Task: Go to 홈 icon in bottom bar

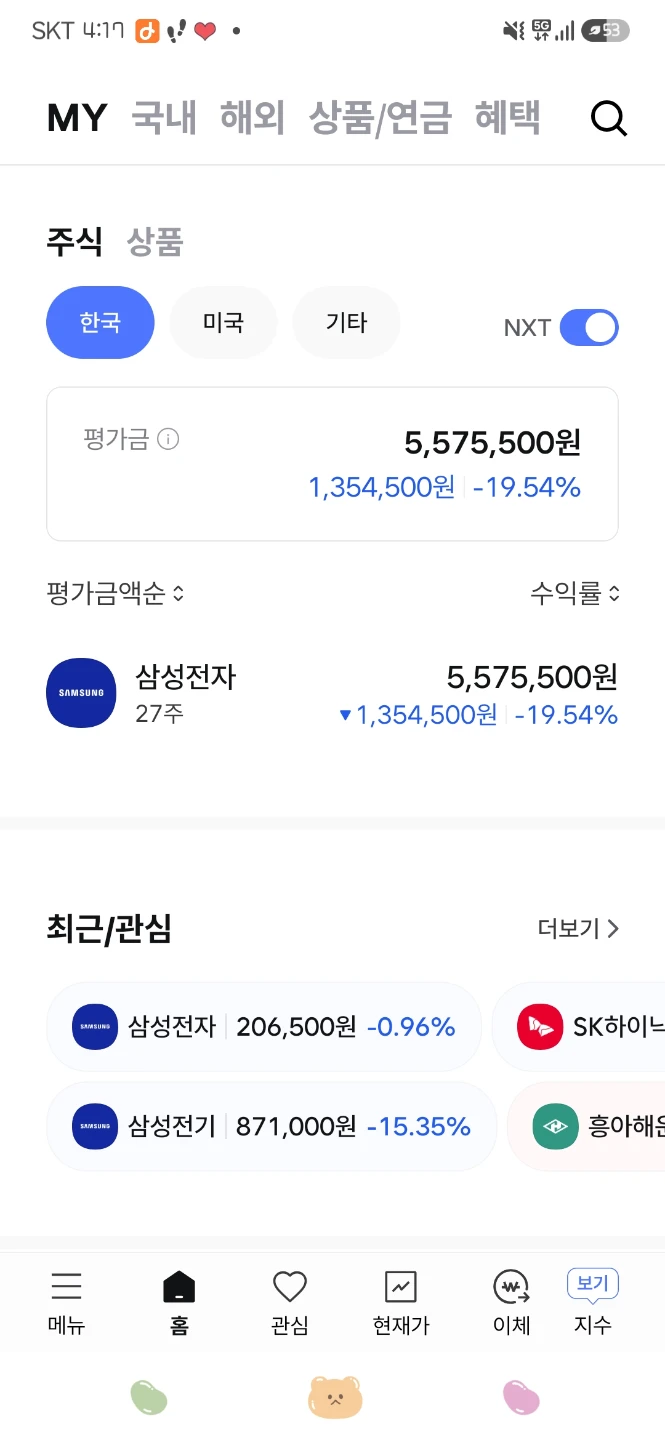Action: 179,1287
